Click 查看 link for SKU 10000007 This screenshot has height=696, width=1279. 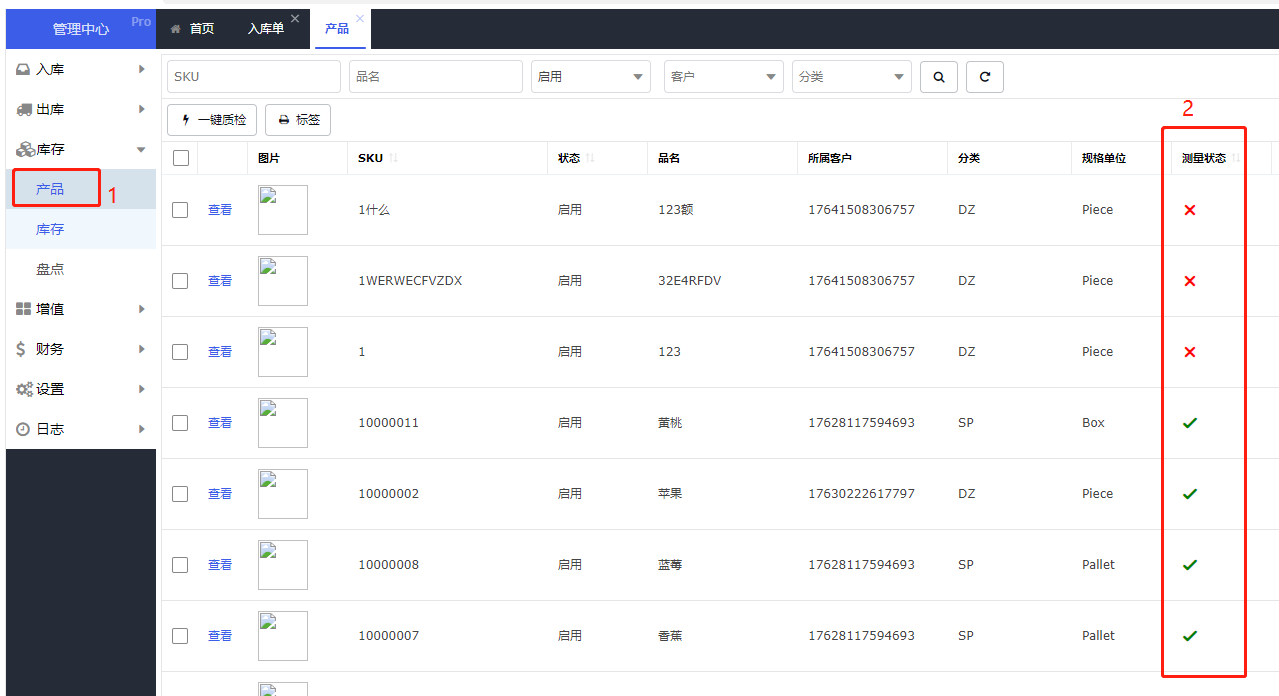[x=220, y=636]
